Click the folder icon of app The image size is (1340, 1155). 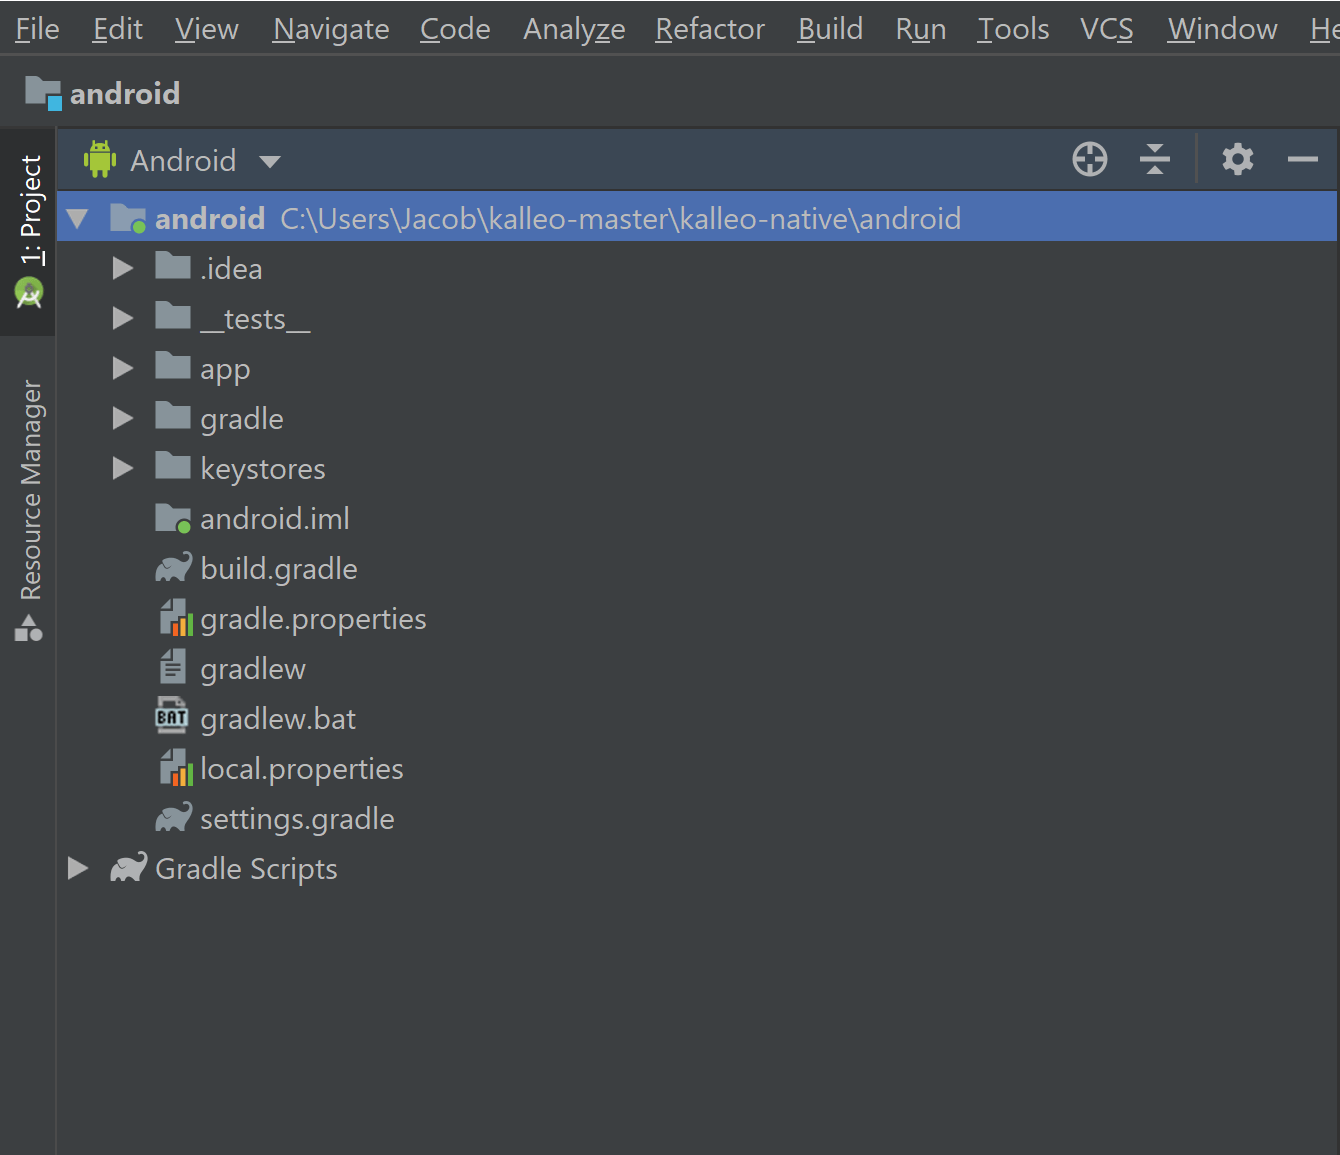173,366
